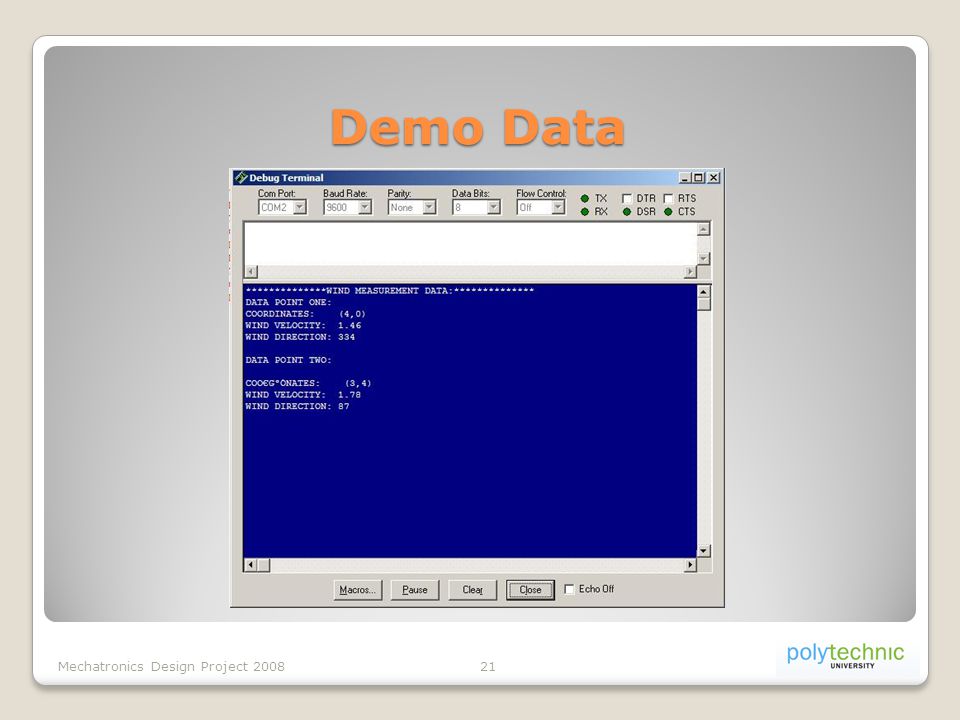Click the polytechnic university logo
This screenshot has height=720, width=960.
point(845,656)
